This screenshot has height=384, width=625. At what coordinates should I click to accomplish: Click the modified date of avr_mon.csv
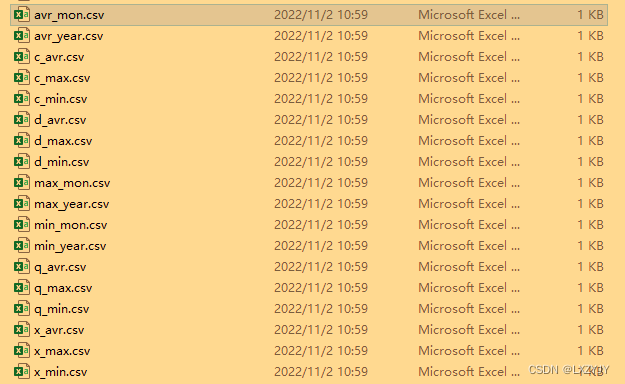(321, 15)
